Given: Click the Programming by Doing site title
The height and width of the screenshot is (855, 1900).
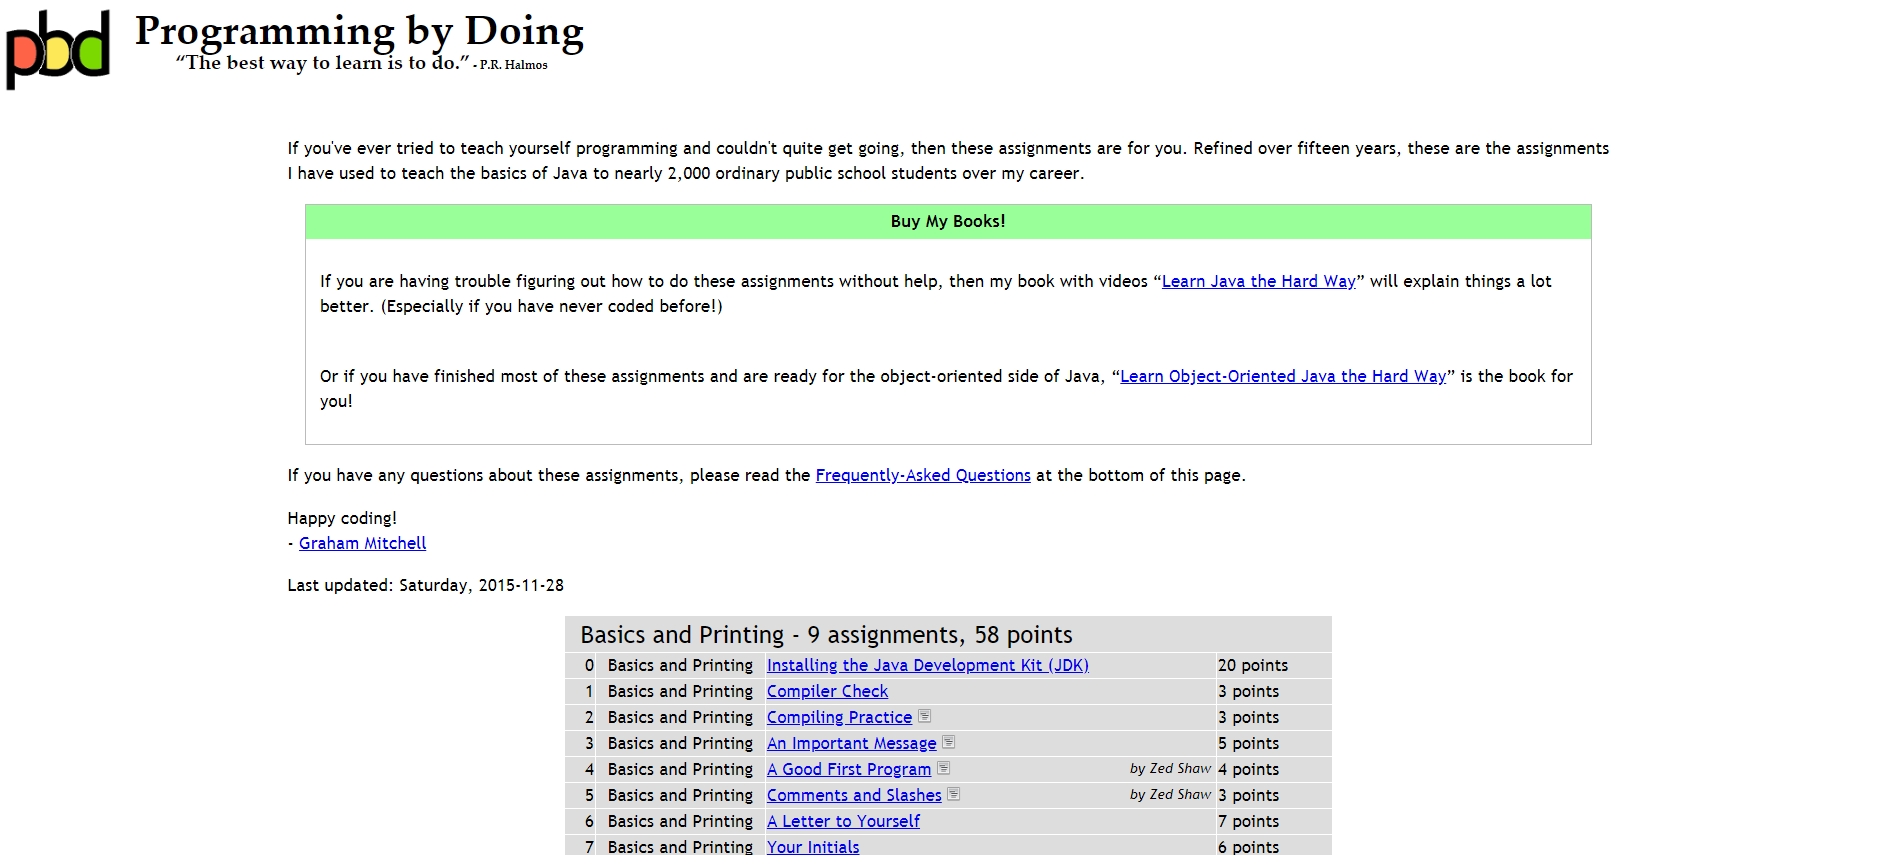Looking at the screenshot, I should tap(359, 32).
